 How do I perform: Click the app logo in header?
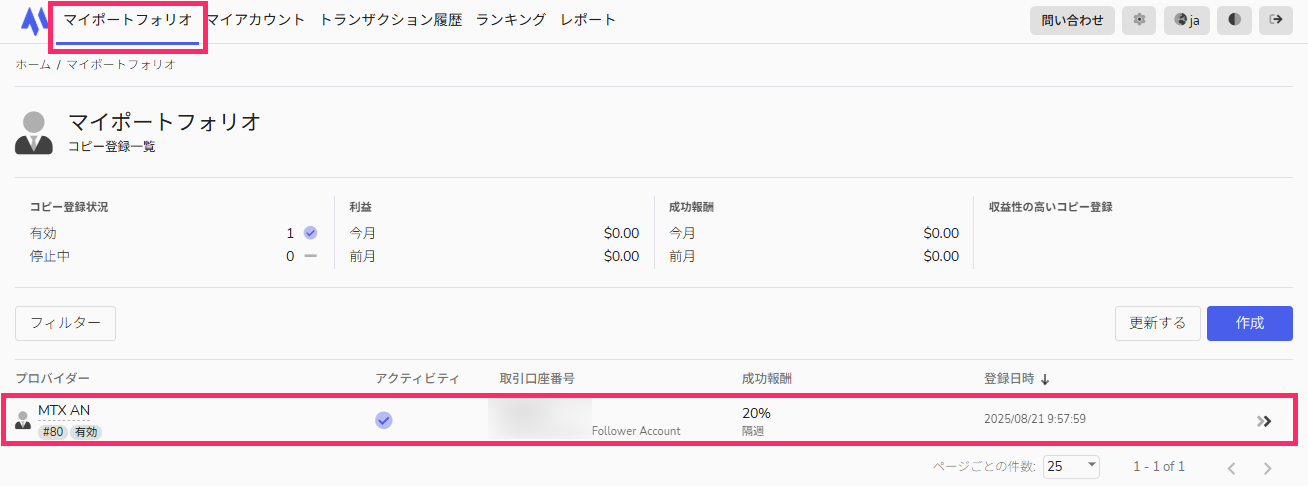point(33,20)
